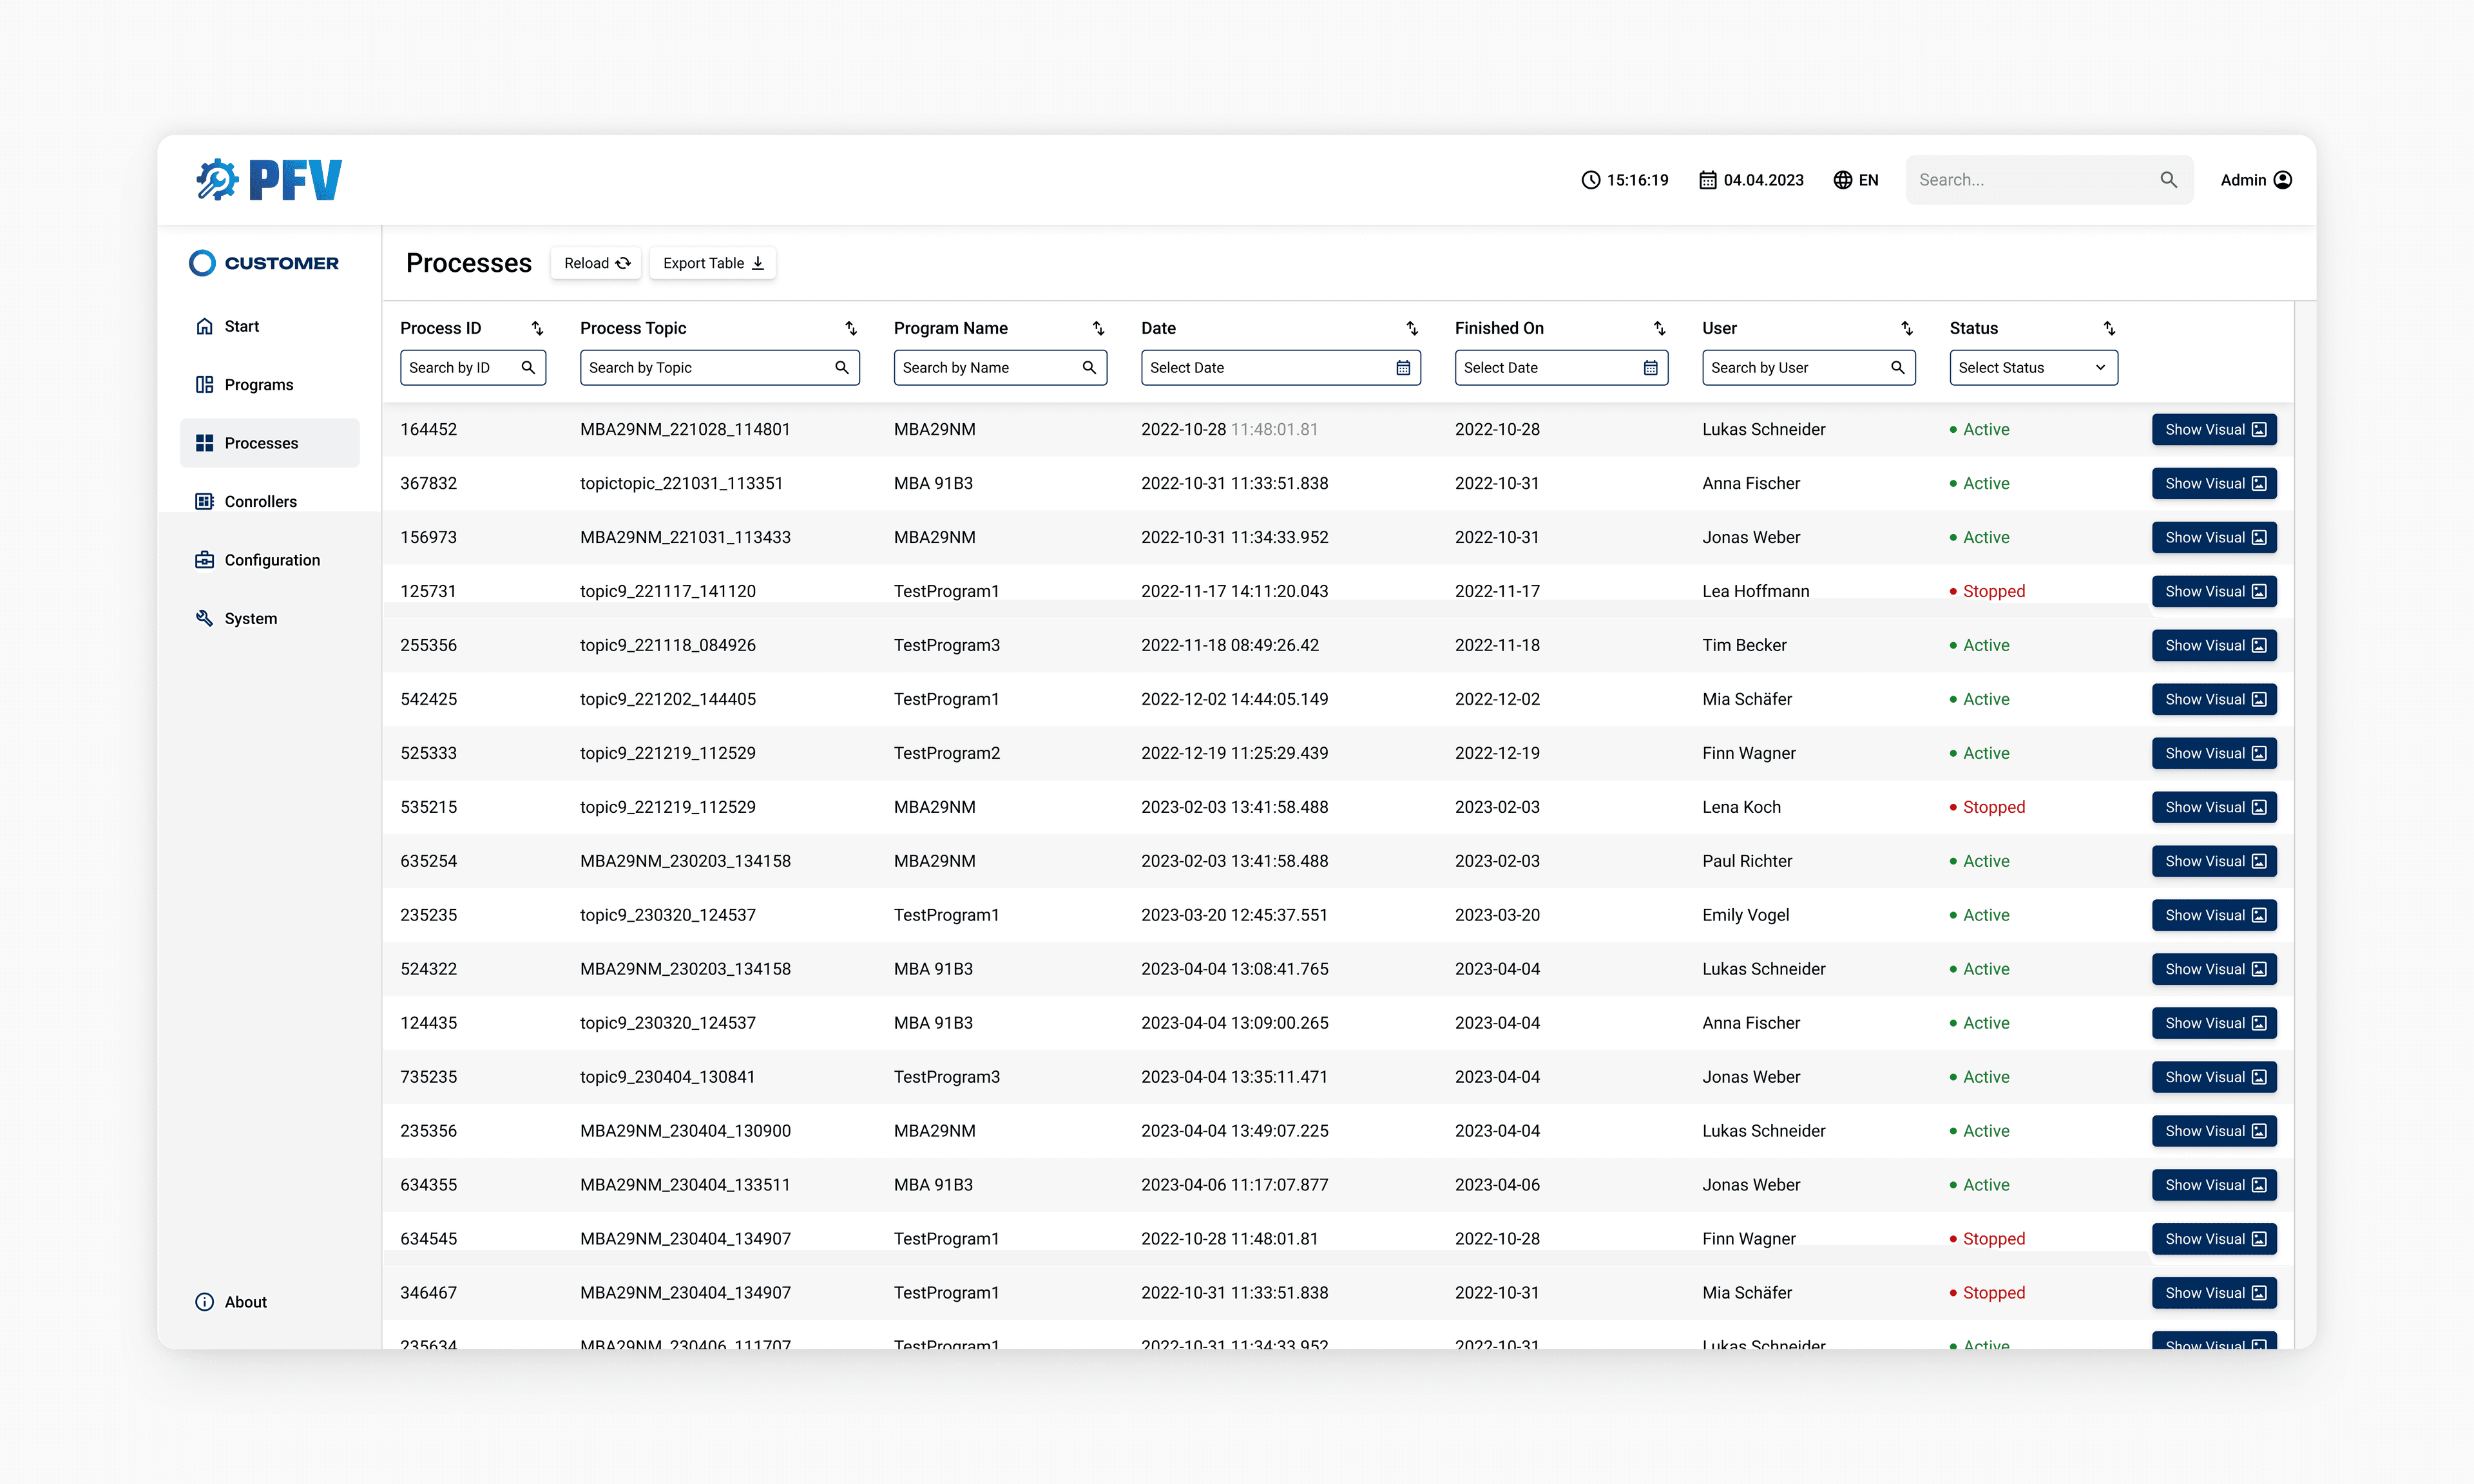The height and width of the screenshot is (1484, 2474).
Task: Sort the table by Program Name
Action: point(1098,328)
